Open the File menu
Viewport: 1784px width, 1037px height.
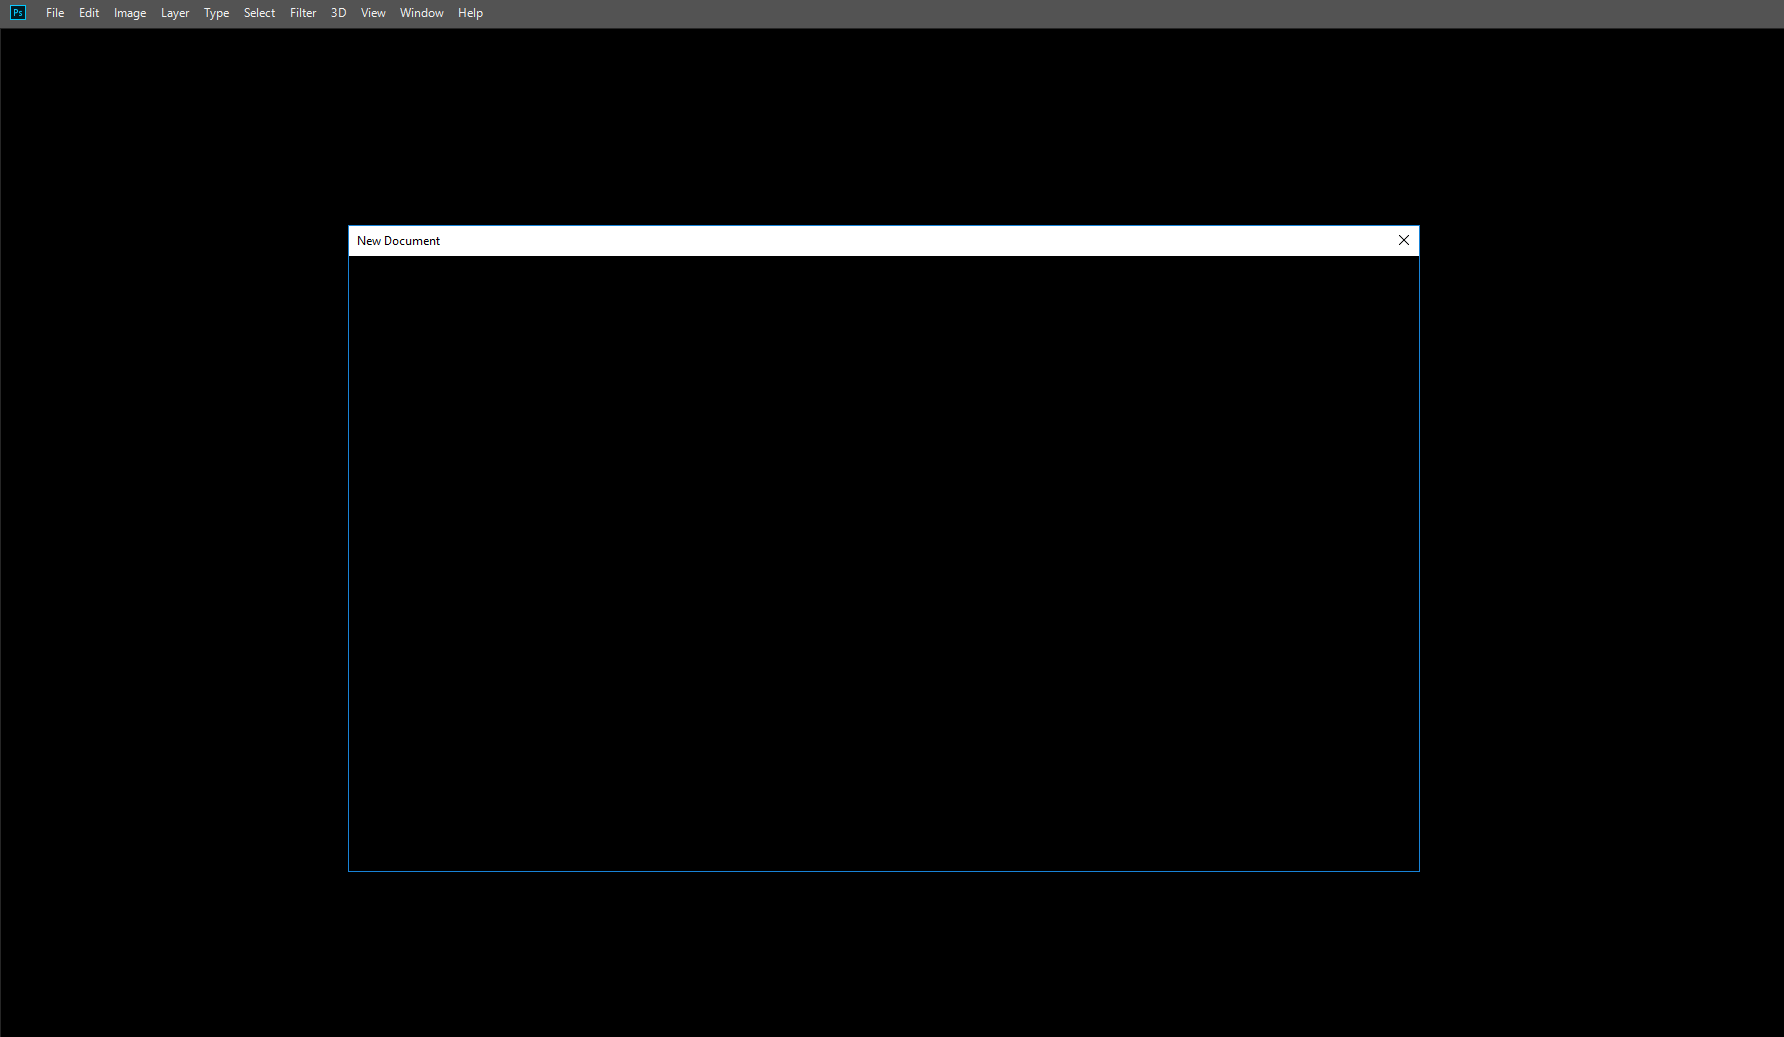(x=55, y=13)
